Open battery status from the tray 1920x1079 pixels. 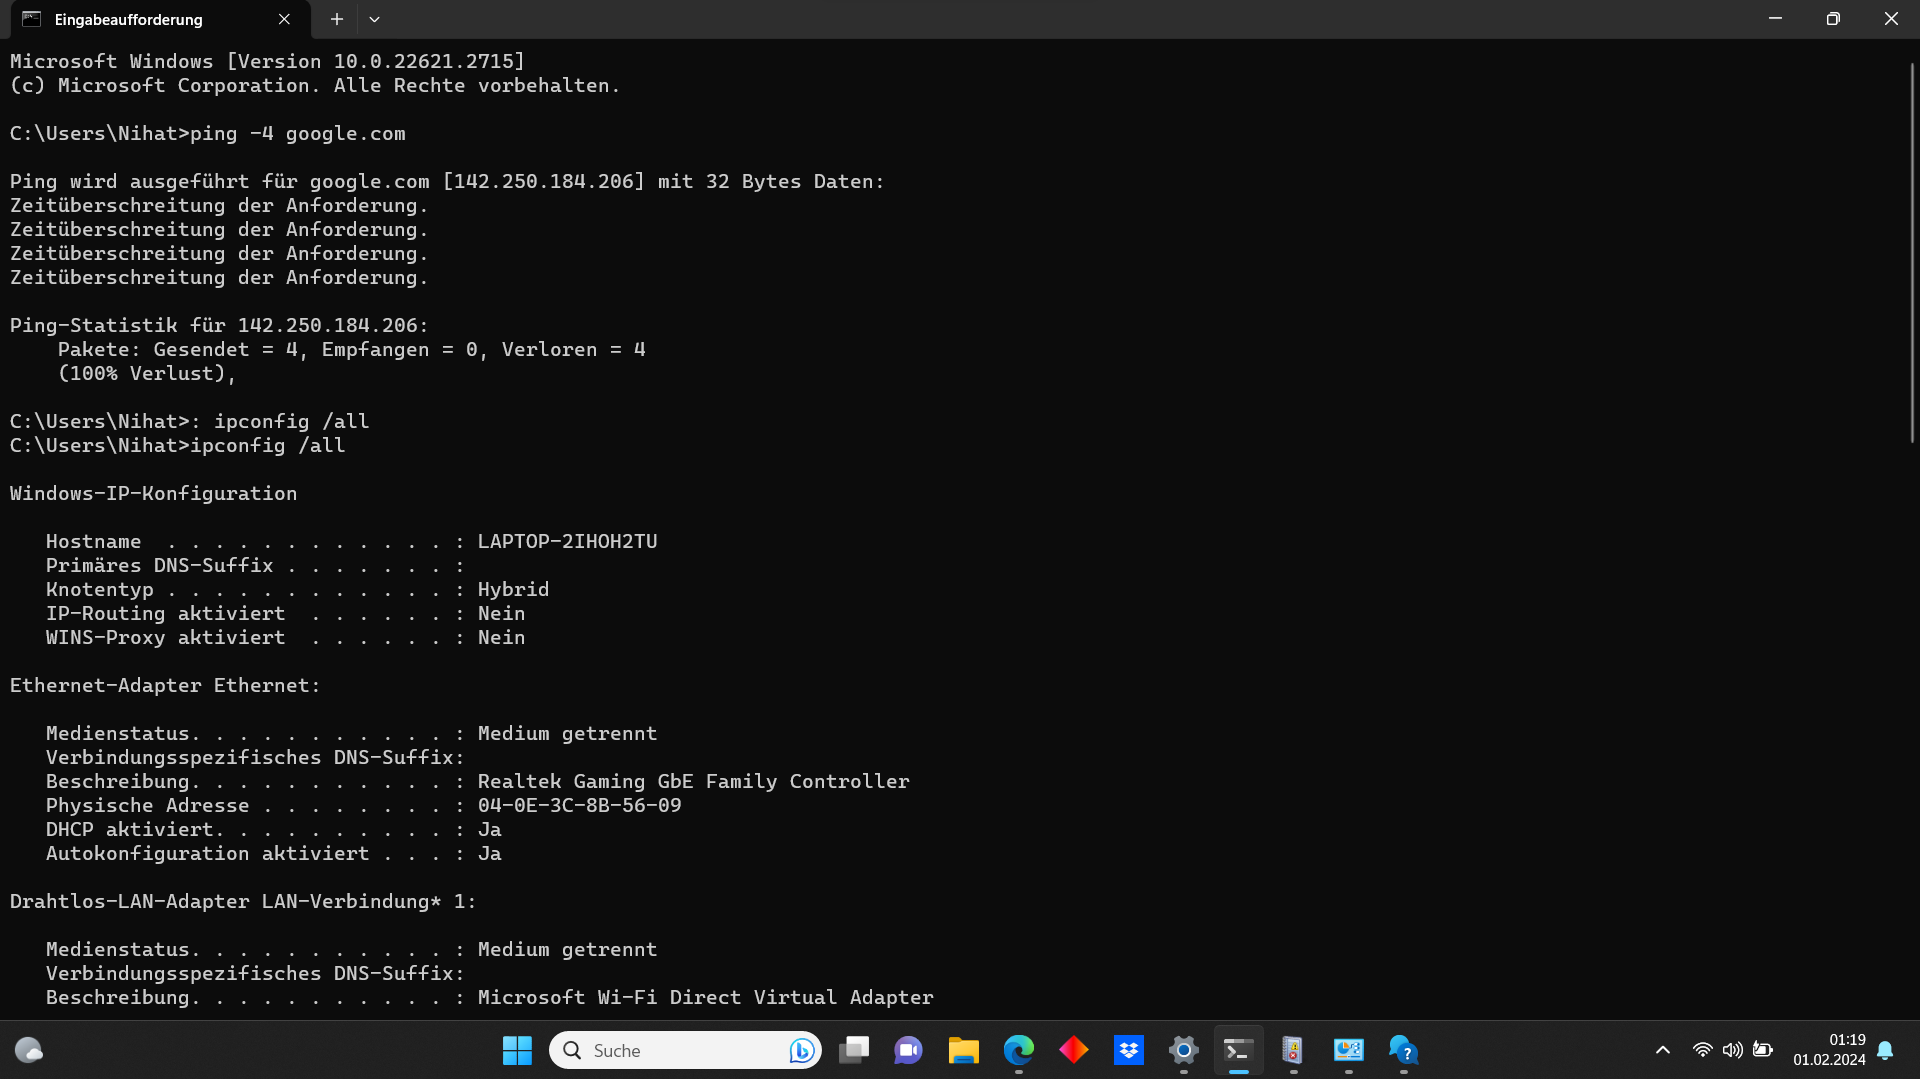[1764, 1050]
